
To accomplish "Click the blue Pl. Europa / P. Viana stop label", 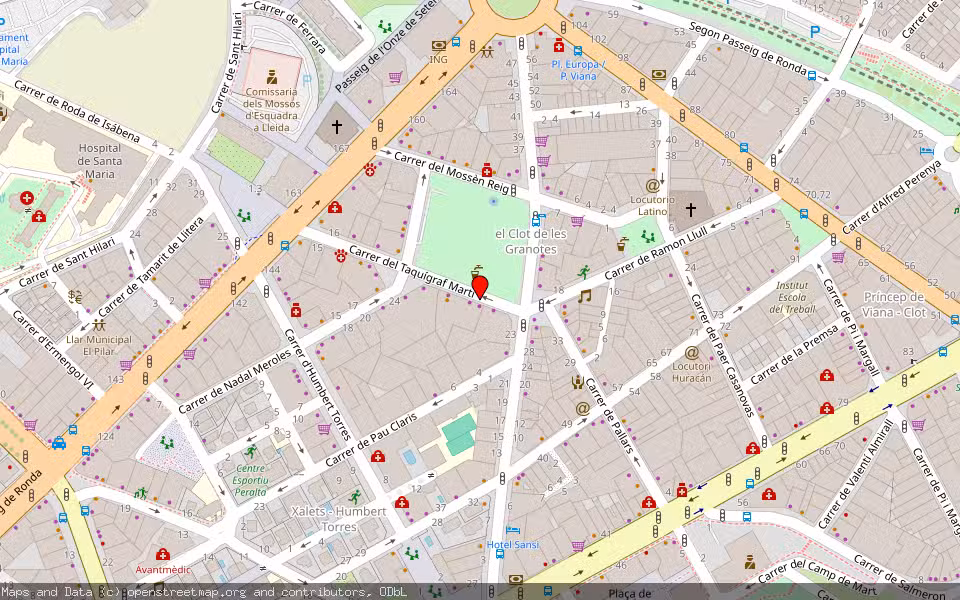I will tap(578, 70).
